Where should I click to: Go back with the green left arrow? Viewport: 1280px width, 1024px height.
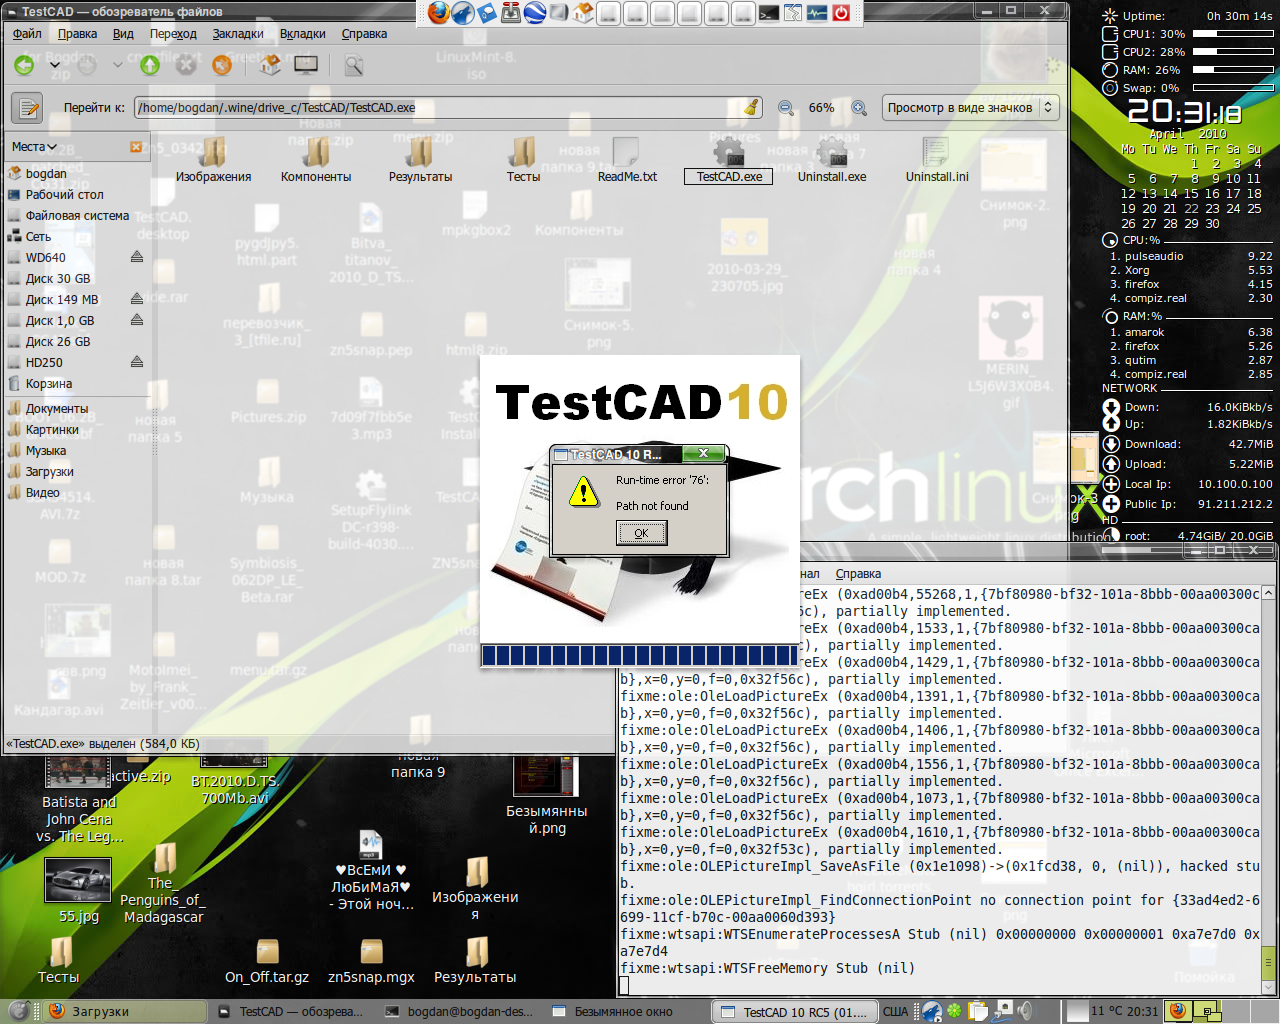[24, 65]
